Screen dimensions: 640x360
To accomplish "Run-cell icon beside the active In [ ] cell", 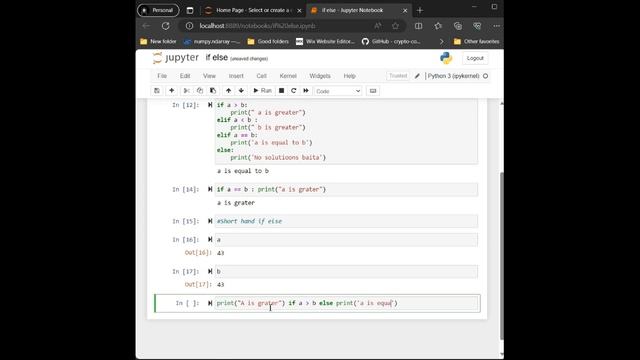I will click(x=210, y=303).
